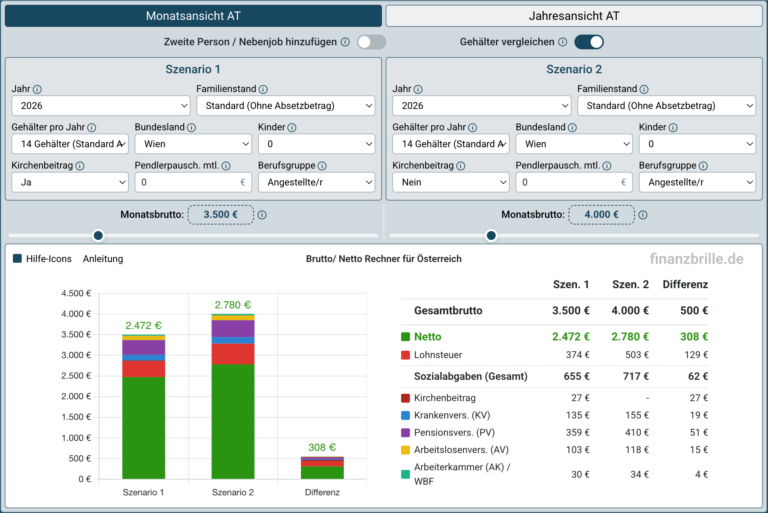Show help for Familienstand in Szenario 1
Viewport: 768px width, 513px height.
pyautogui.click(x=263, y=89)
